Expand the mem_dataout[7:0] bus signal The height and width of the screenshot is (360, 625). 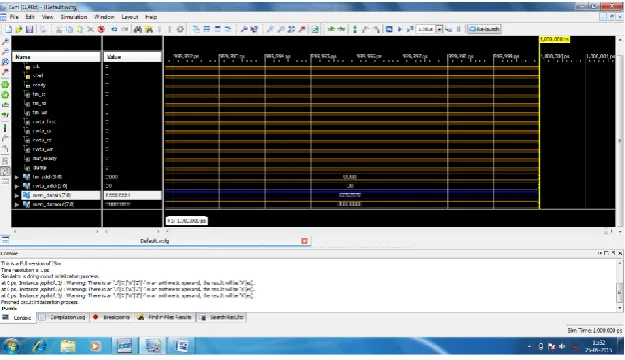17,205
